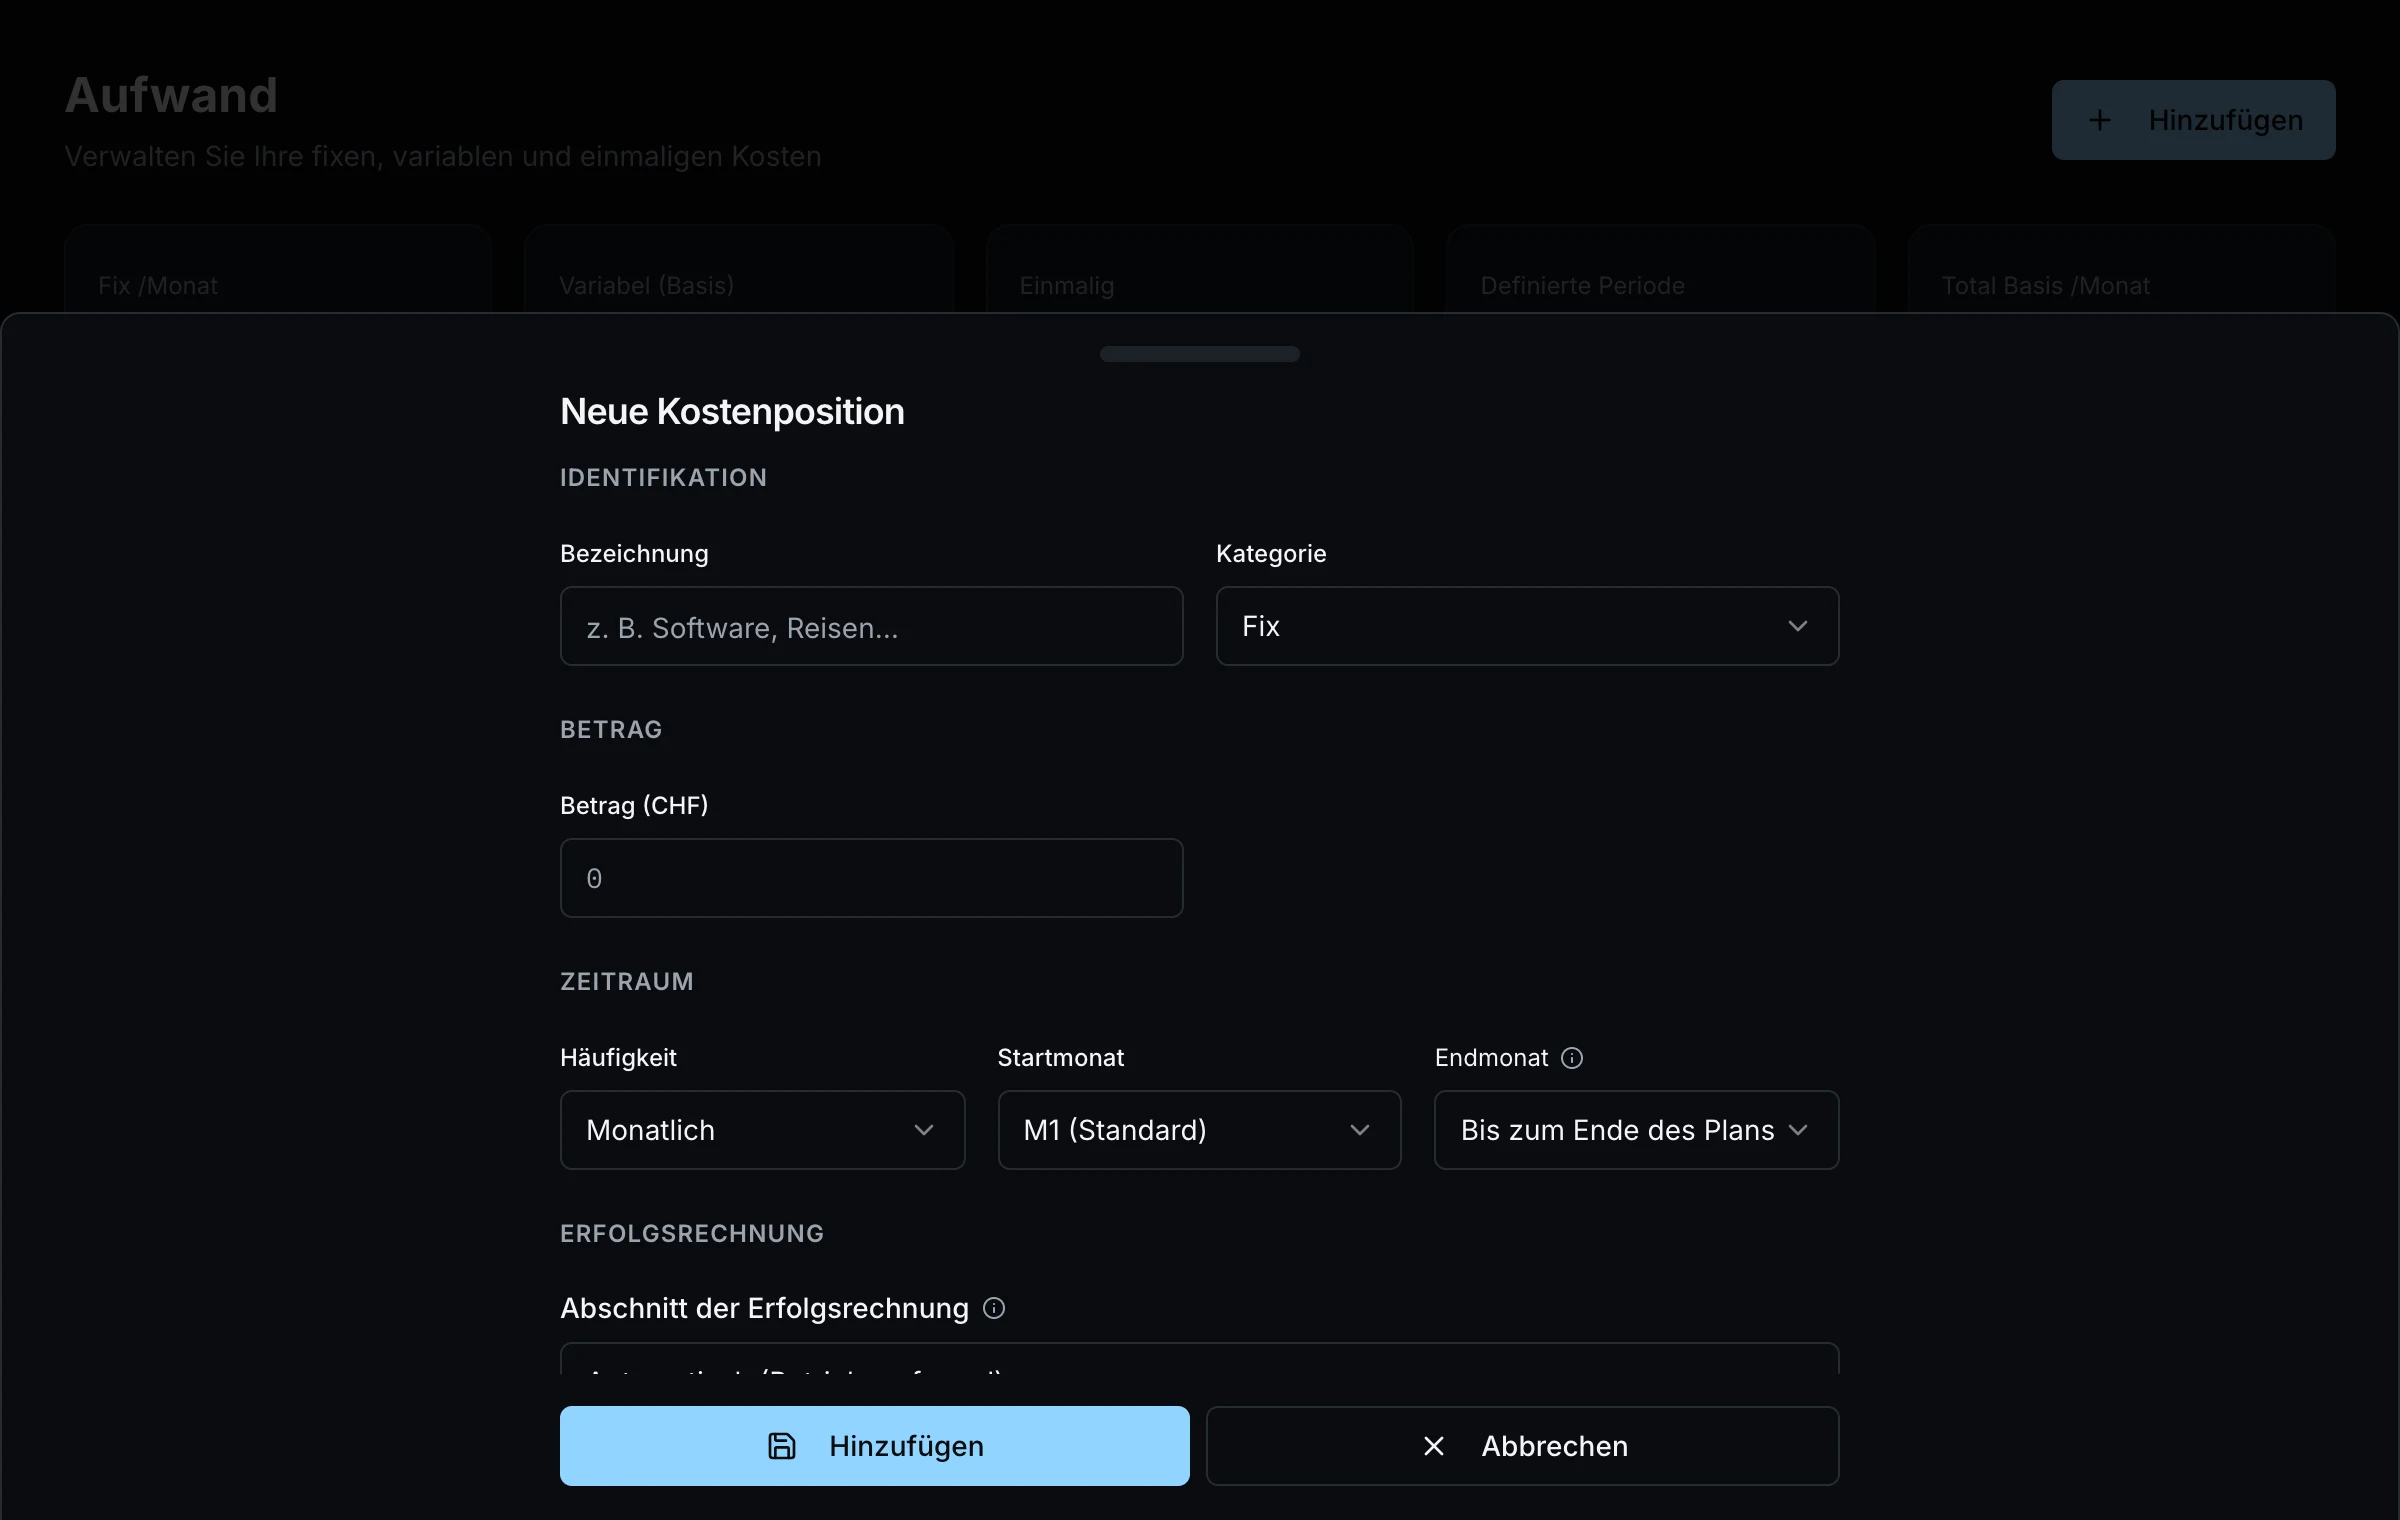The height and width of the screenshot is (1520, 2400).
Task: Open the Startmonat dropdown M1 (Standard)
Action: 1199,1130
